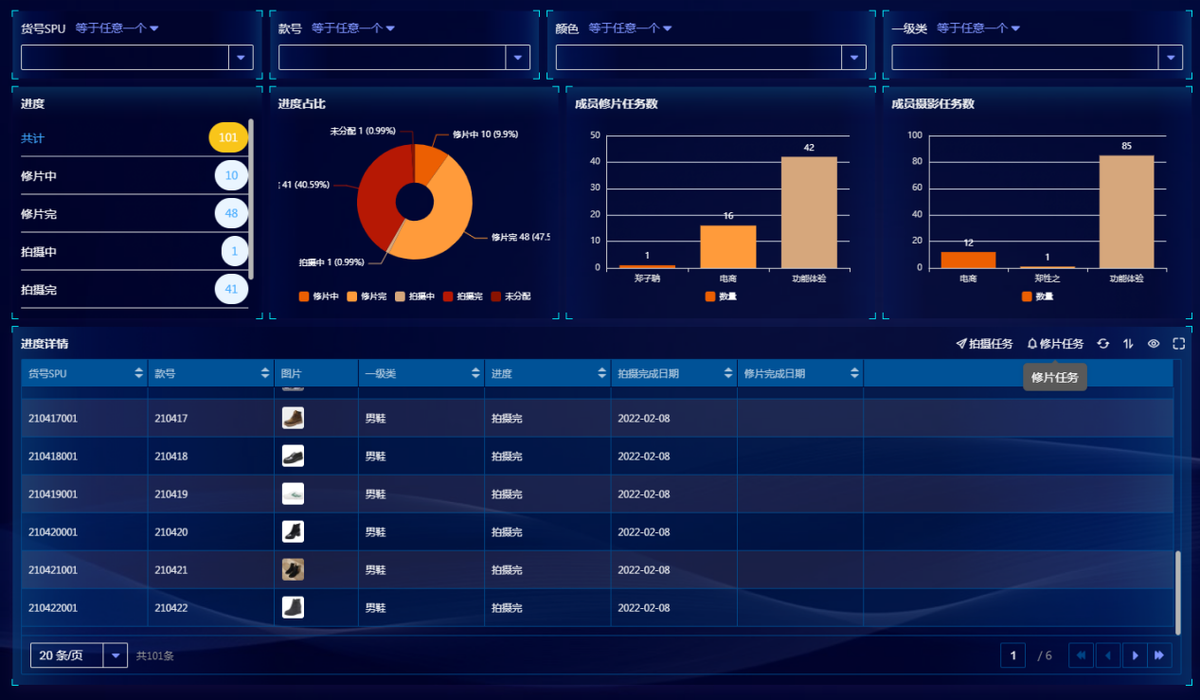The height and width of the screenshot is (700, 1200).
Task: Open the 颜色 filter dropdown arrow
Action: click(x=855, y=58)
